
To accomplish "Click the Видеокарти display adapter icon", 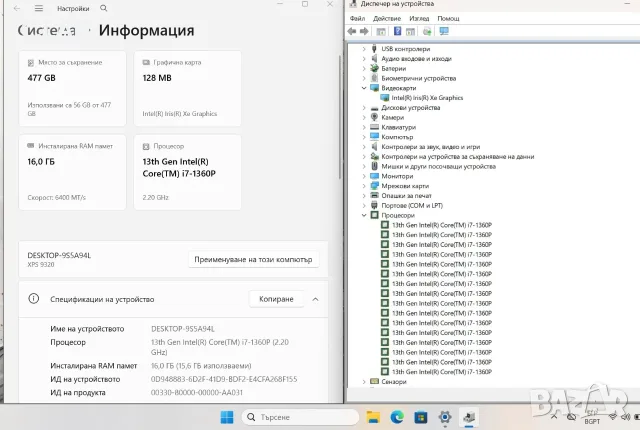I will [x=374, y=88].
